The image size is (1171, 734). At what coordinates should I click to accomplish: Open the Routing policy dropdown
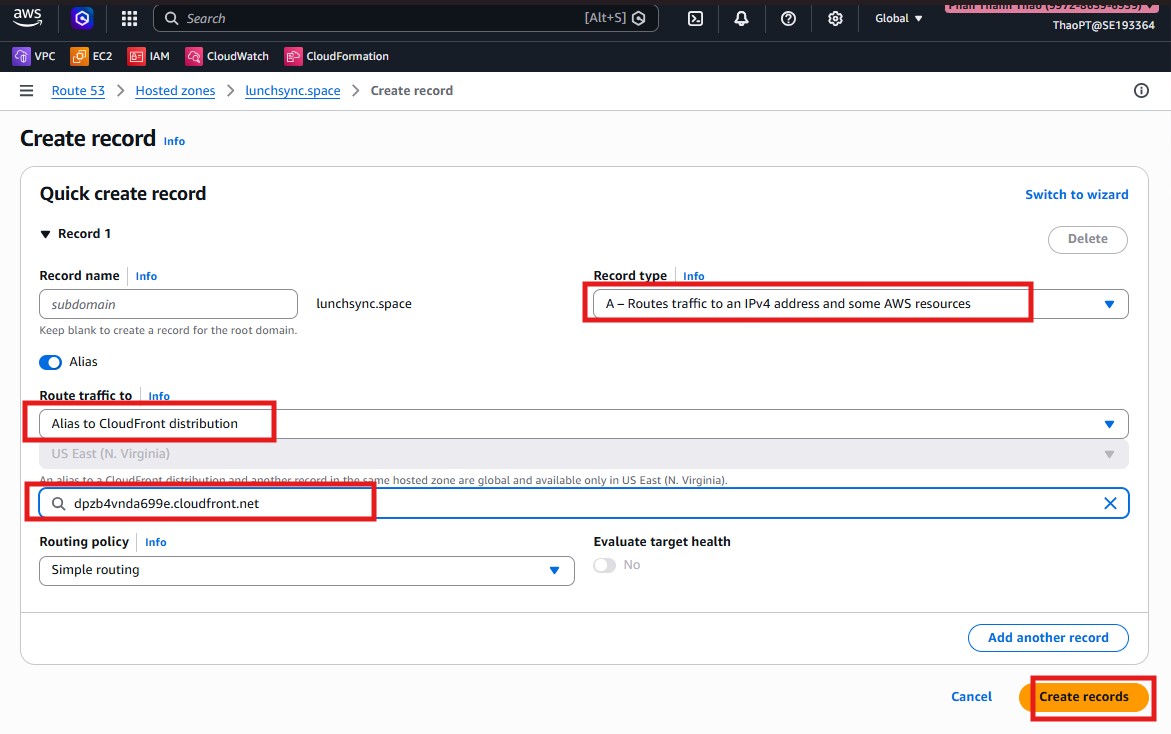tap(306, 570)
